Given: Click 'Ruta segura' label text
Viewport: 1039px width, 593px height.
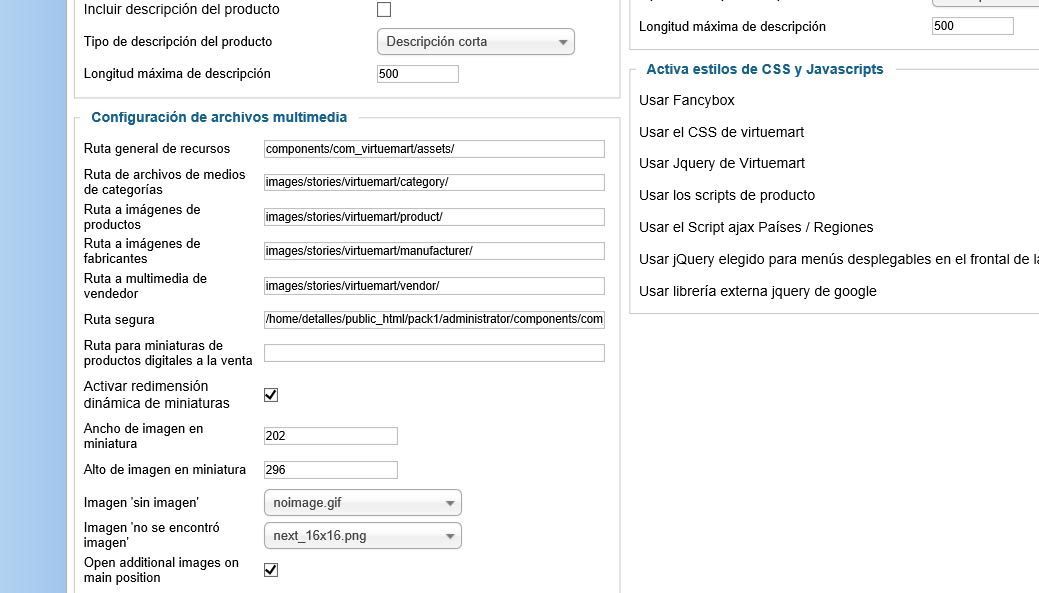Looking at the screenshot, I should (119, 319).
